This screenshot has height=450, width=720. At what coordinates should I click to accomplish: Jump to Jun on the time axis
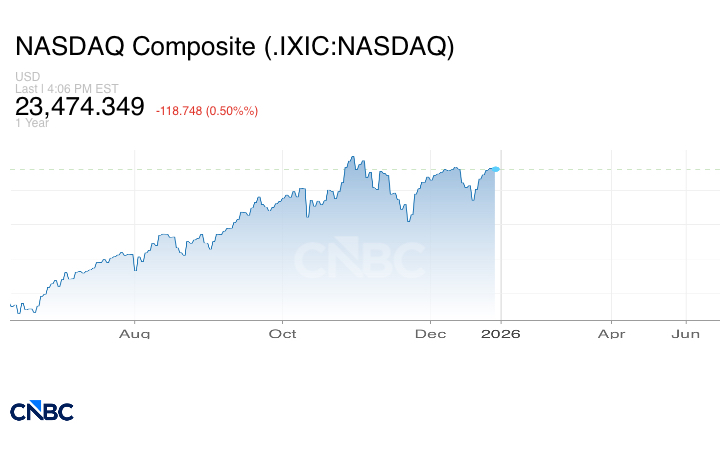coord(685,333)
